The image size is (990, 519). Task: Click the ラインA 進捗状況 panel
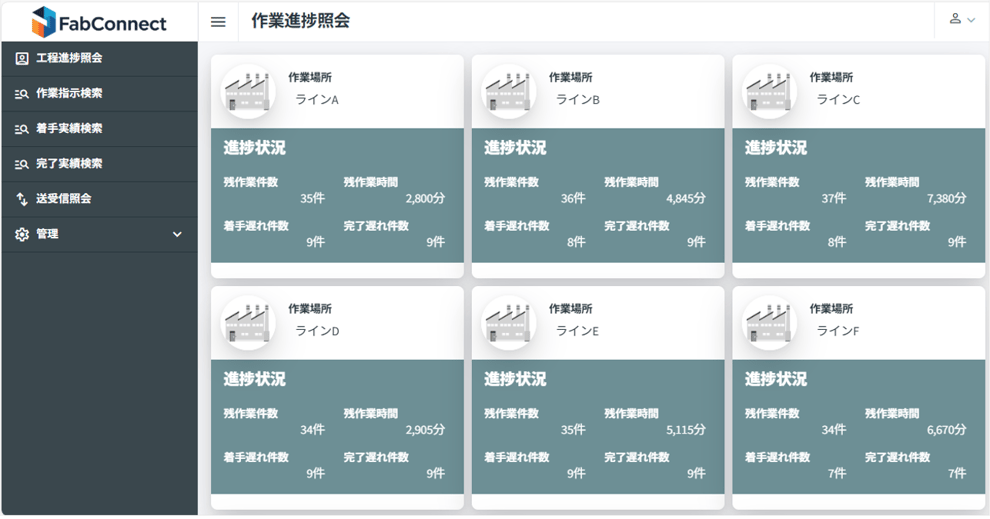coord(337,196)
